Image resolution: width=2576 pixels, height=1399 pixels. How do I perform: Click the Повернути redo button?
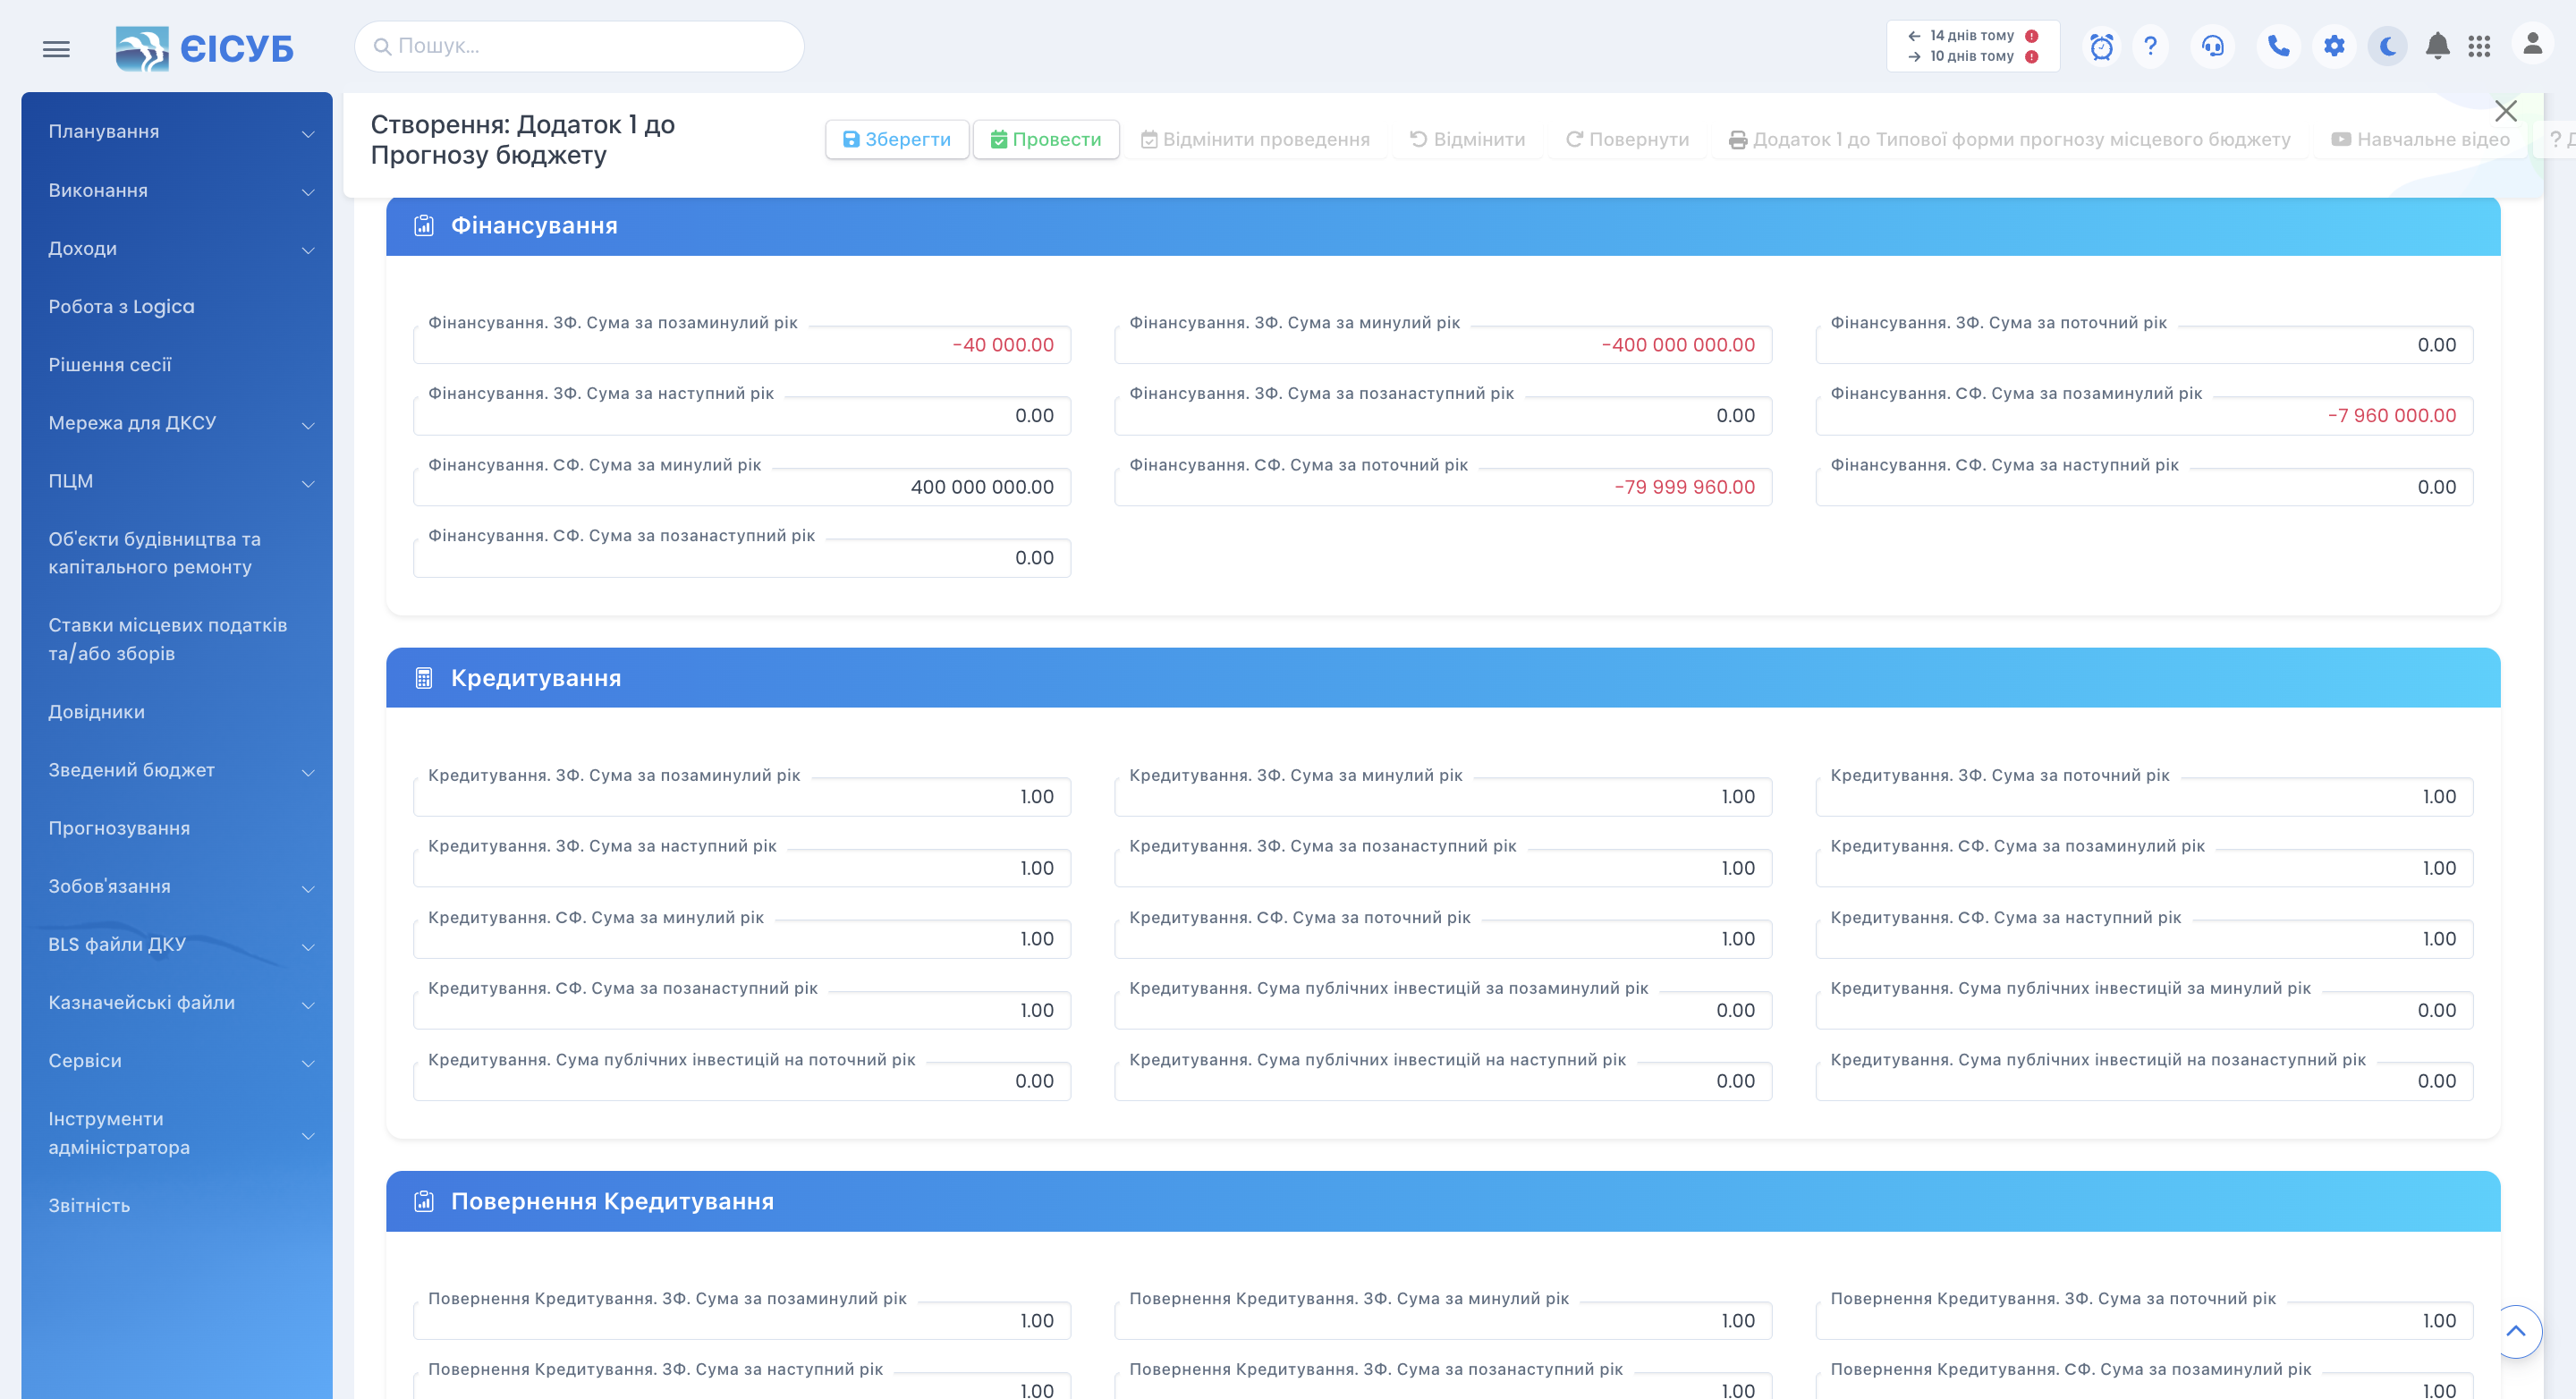(1627, 139)
